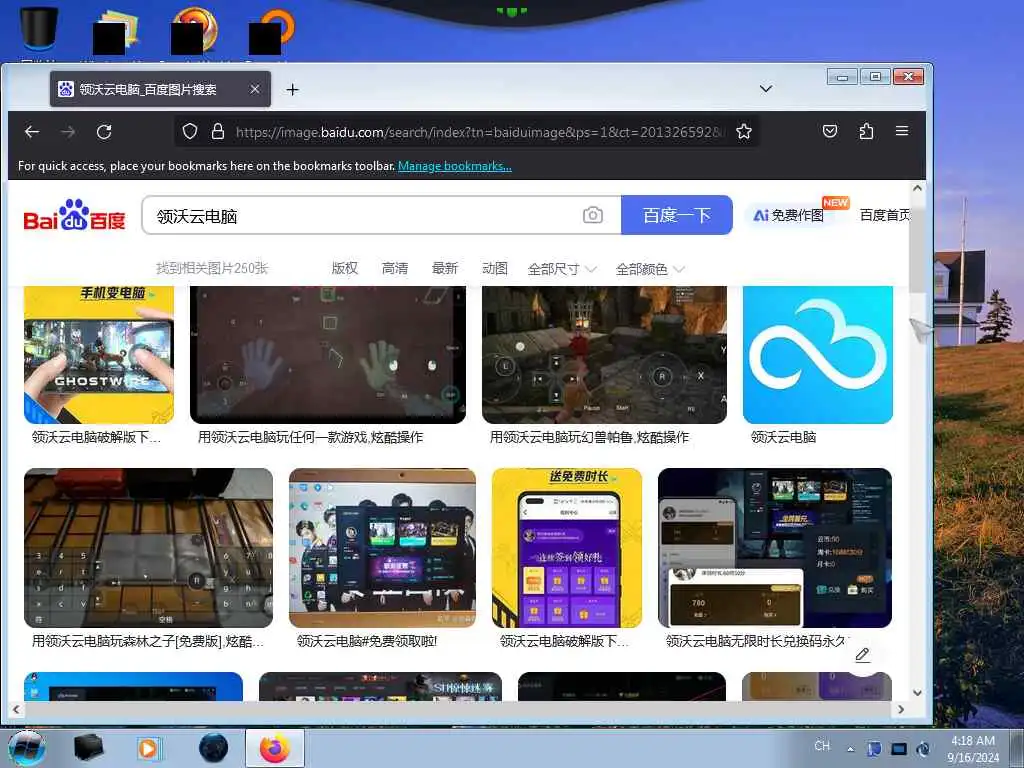Viewport: 1024px width, 768px height.
Task: Click the browser forward arrow
Action: pos(68,132)
